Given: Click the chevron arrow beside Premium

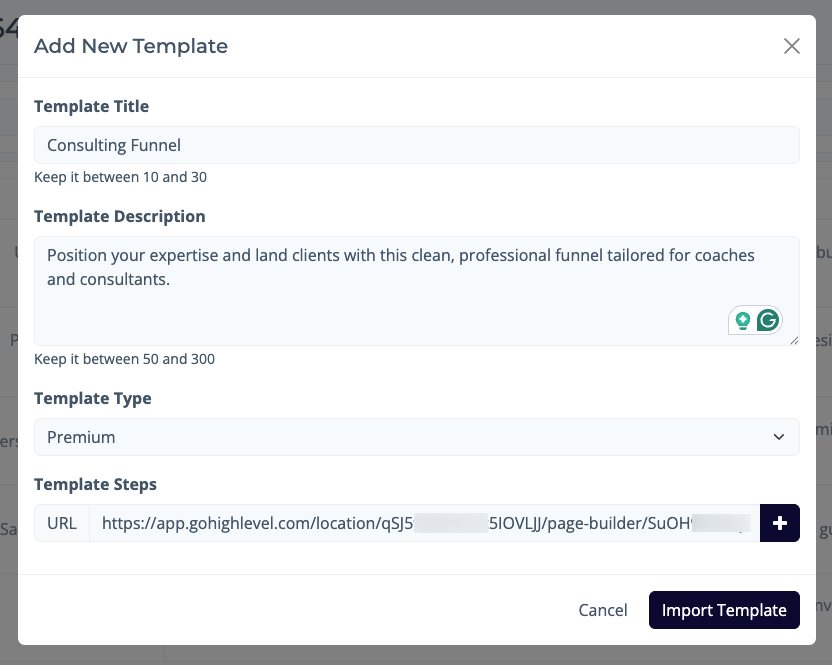Looking at the screenshot, I should point(779,437).
